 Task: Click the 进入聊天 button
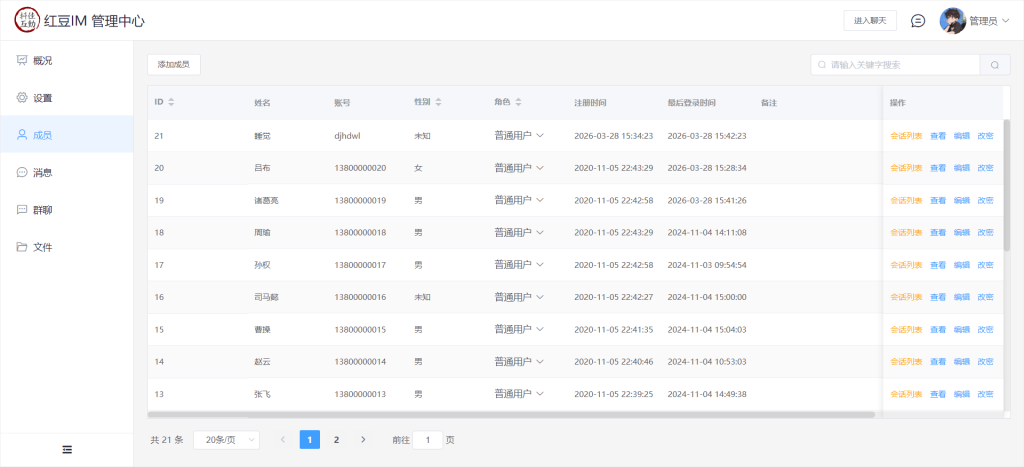pos(870,21)
